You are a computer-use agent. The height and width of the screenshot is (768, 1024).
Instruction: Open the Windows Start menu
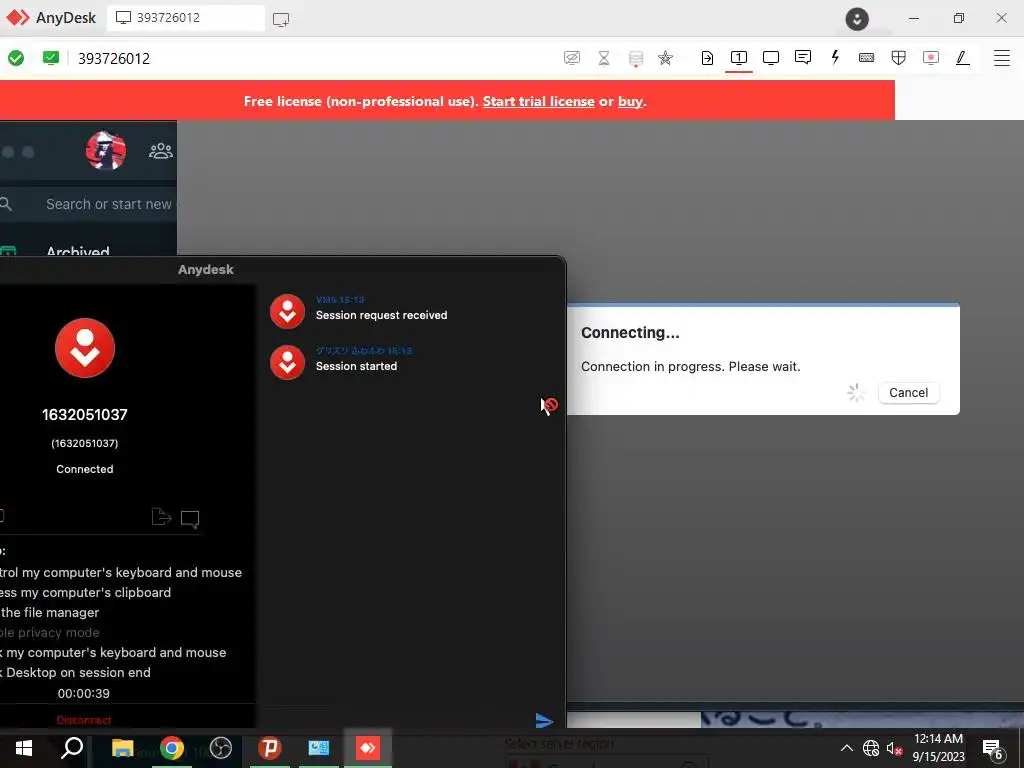(x=24, y=748)
